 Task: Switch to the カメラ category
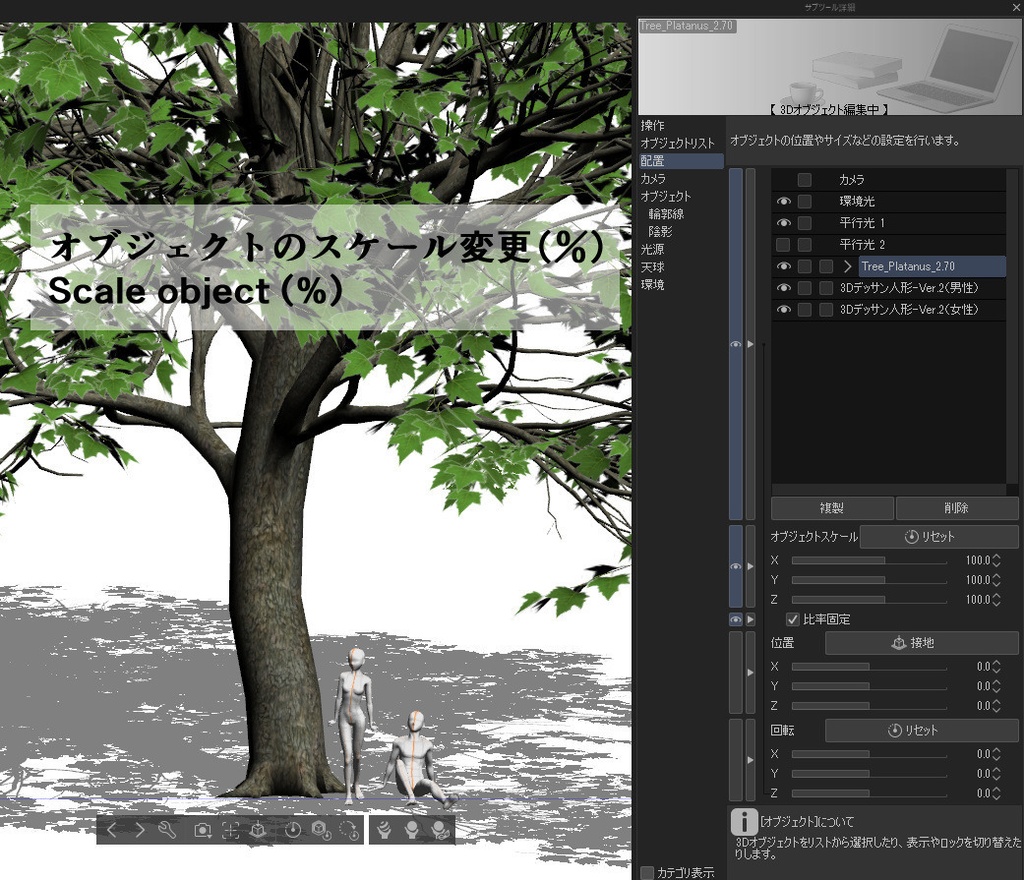pos(655,177)
